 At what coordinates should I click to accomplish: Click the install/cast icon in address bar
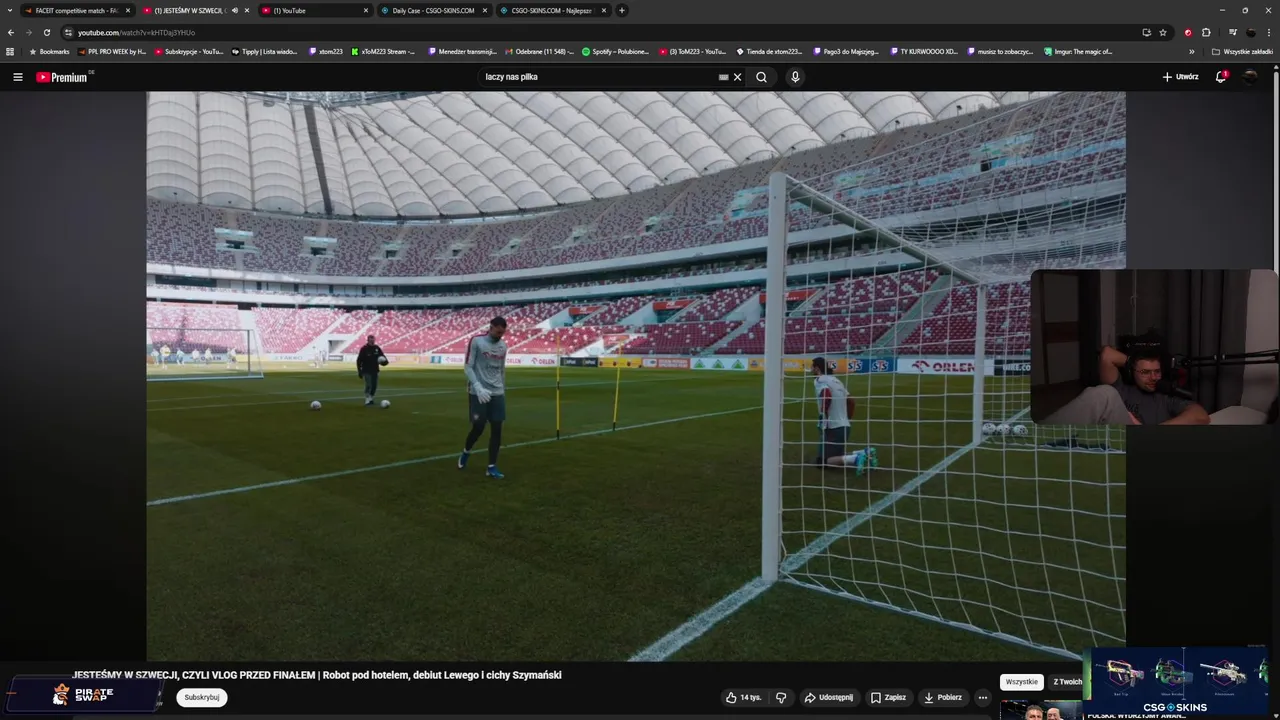tap(1146, 32)
